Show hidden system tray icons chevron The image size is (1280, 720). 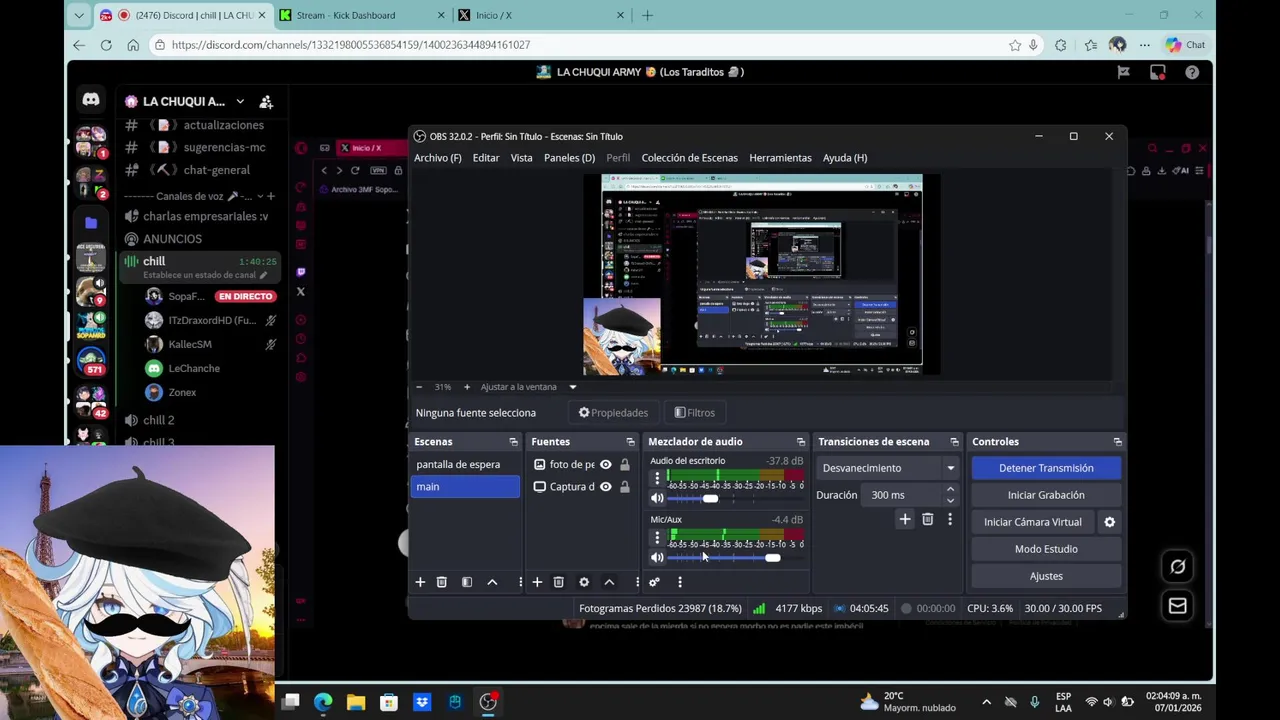(986, 702)
